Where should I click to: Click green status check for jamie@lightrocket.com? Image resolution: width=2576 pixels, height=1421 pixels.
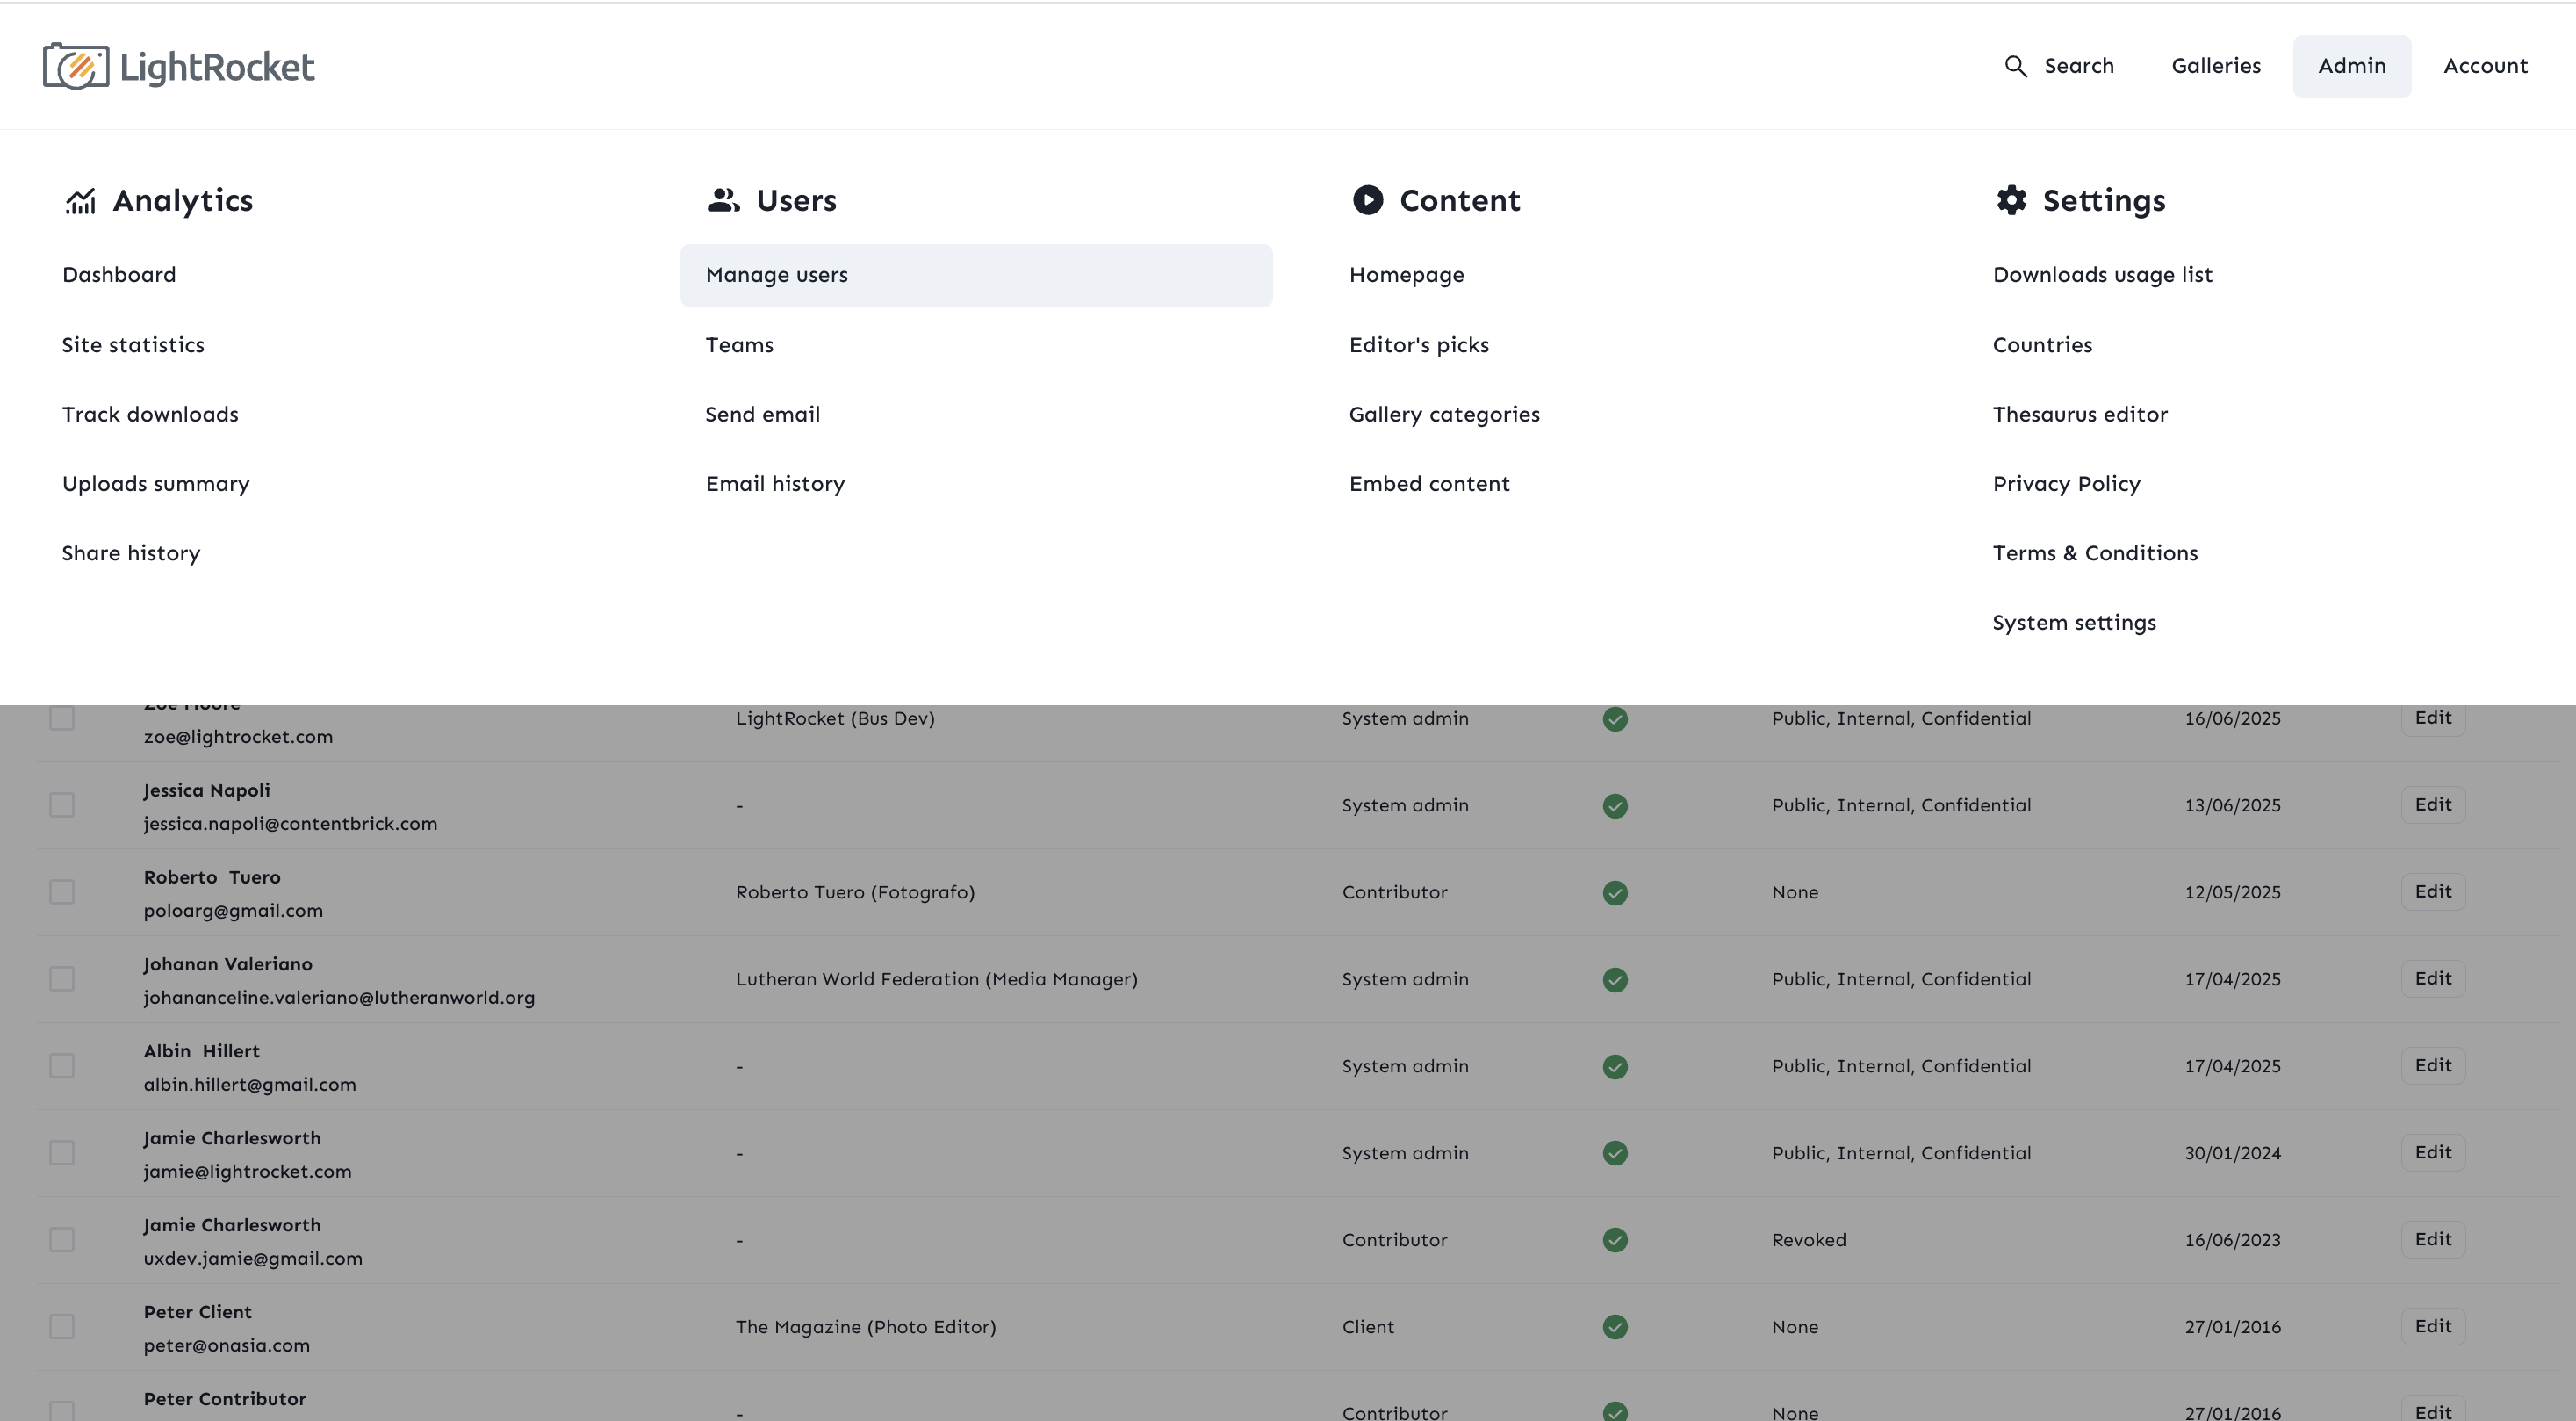tap(1615, 1153)
